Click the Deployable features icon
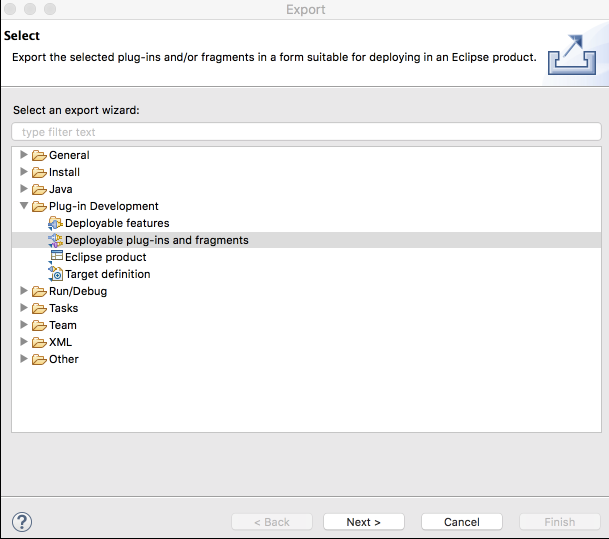This screenshot has width=609, height=539. click(x=55, y=223)
